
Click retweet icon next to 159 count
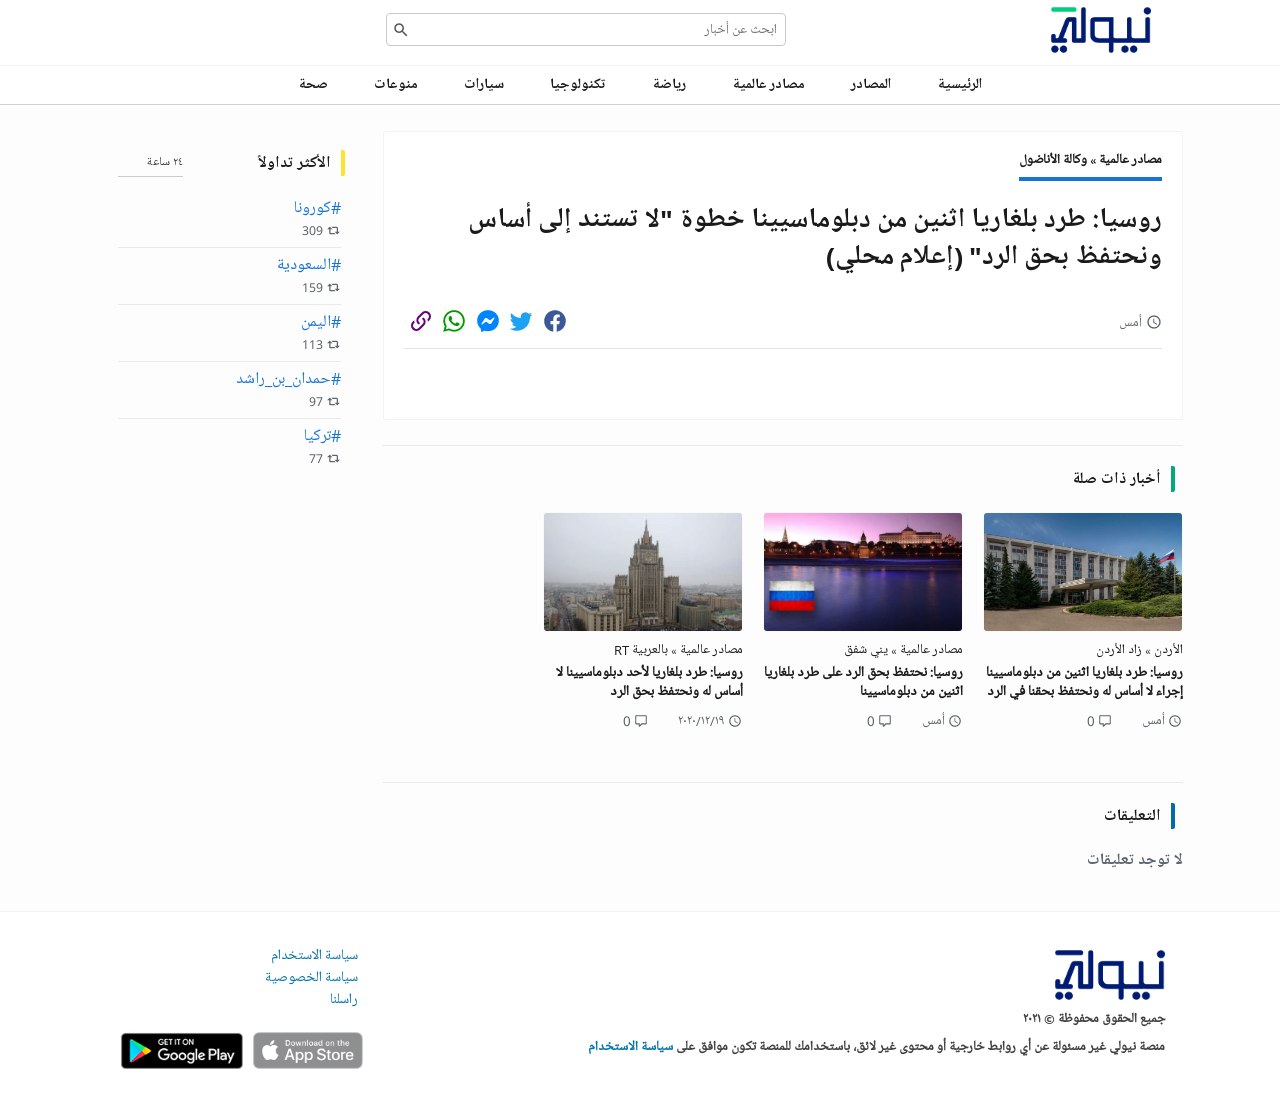[334, 288]
